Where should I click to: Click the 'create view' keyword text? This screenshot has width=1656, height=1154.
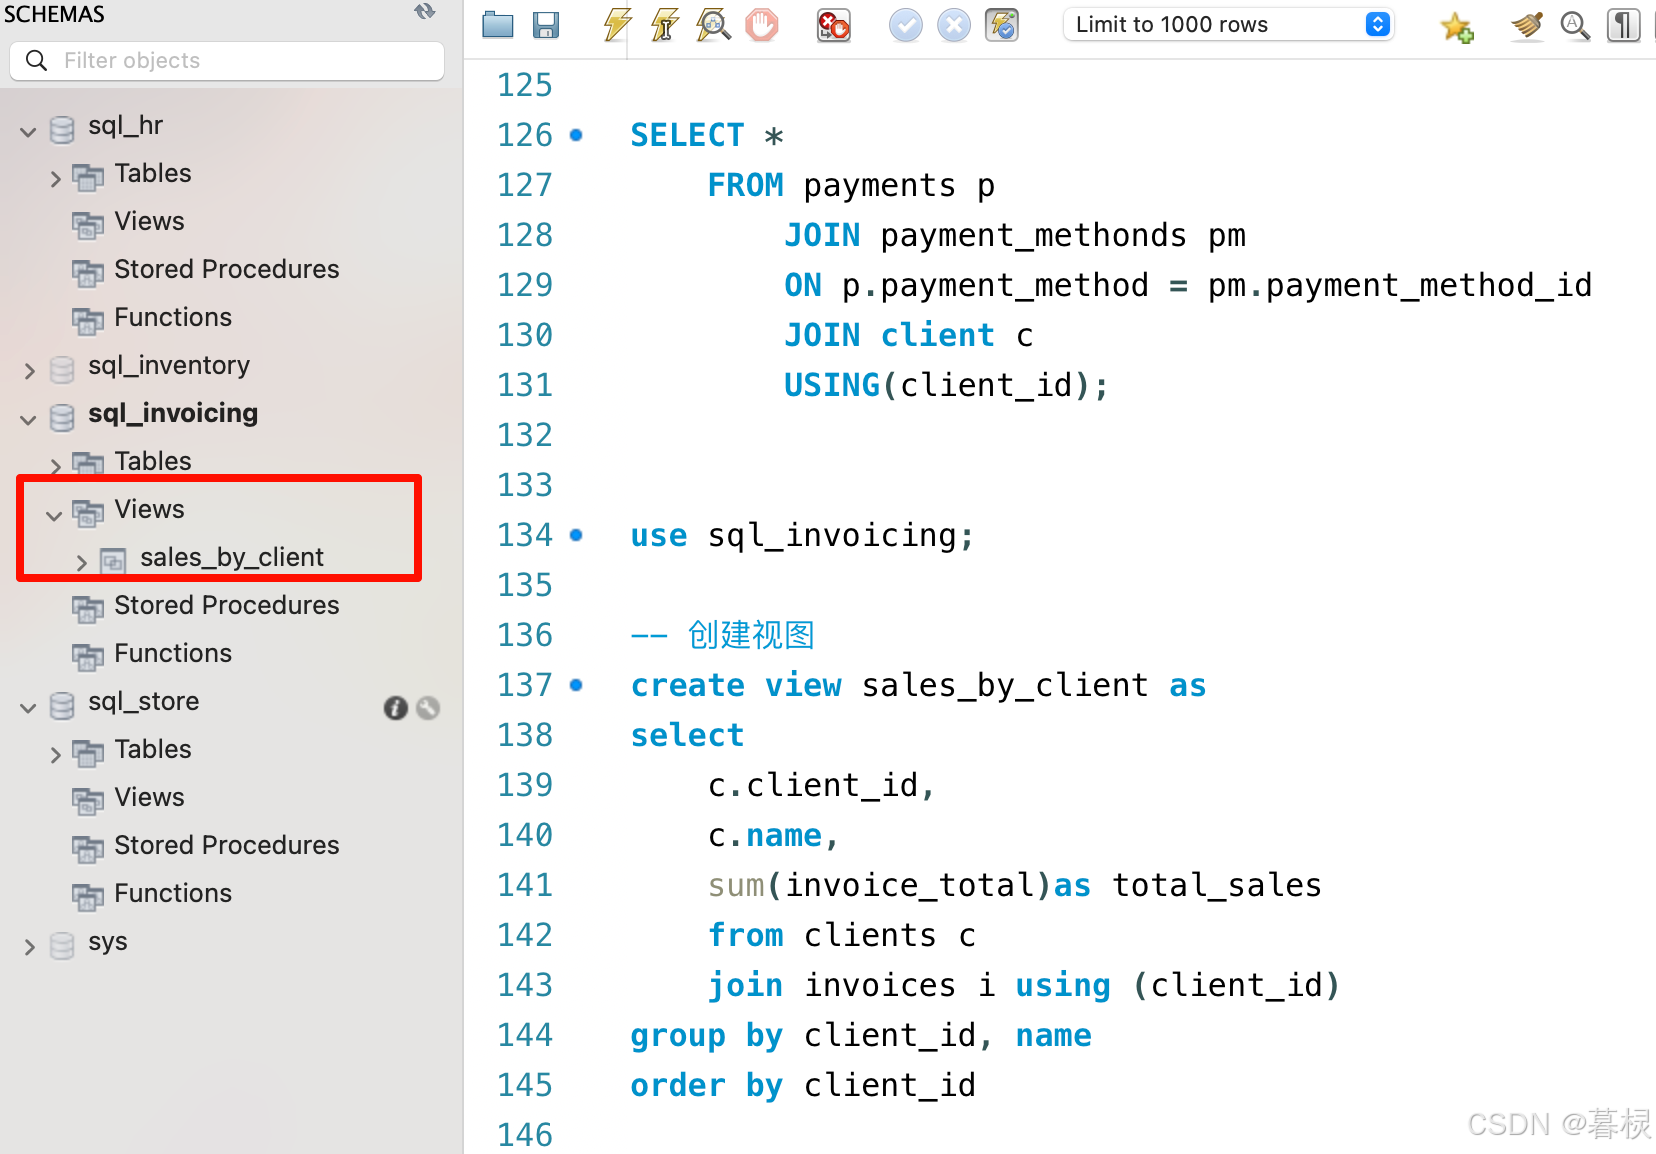tap(736, 685)
